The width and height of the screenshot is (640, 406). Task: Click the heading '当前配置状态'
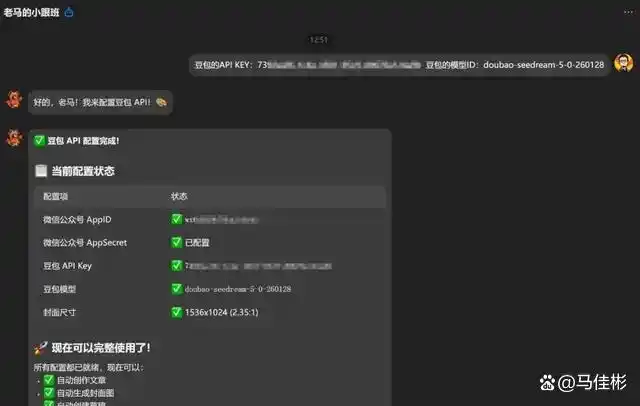[x=83, y=171]
